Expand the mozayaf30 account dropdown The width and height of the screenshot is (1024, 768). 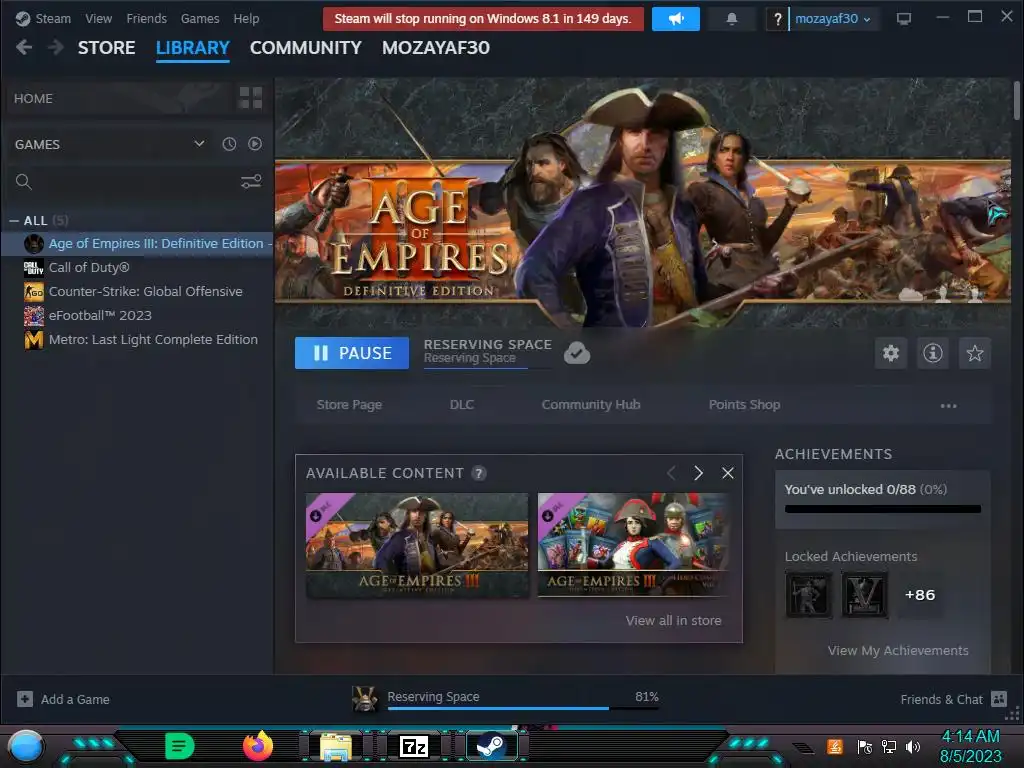coord(832,19)
